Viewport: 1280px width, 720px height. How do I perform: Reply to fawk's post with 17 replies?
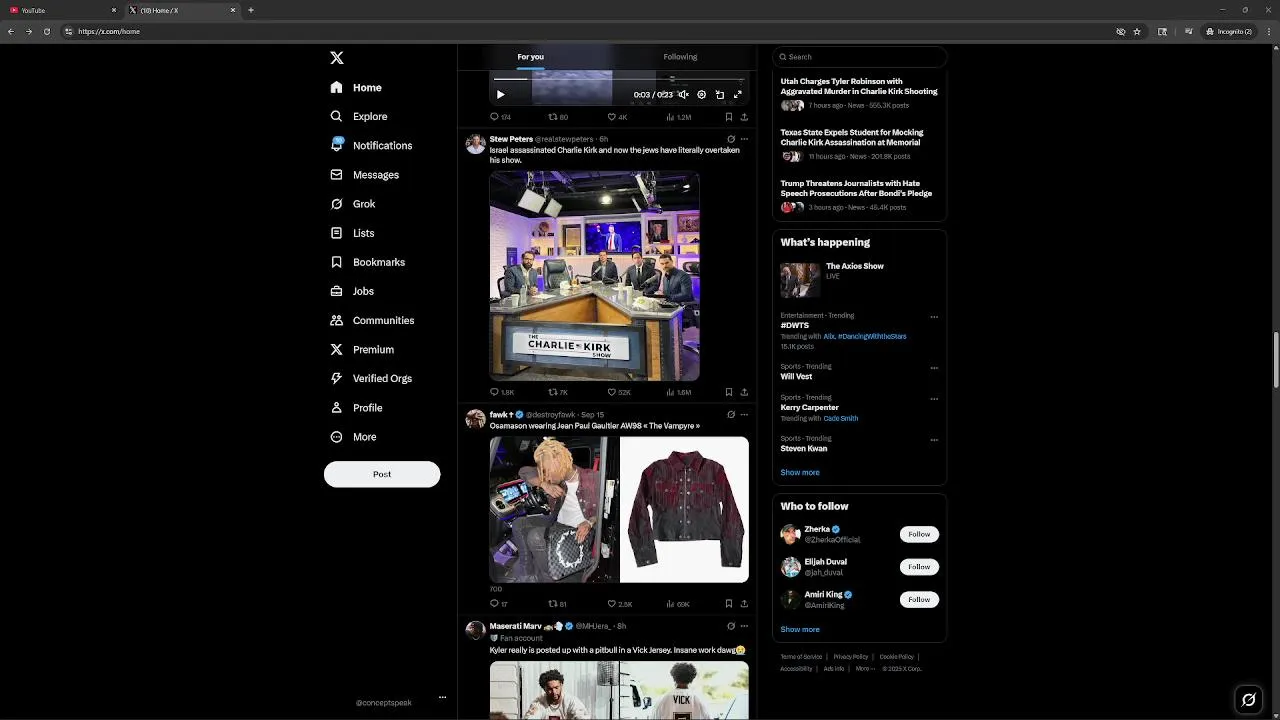tap(499, 604)
